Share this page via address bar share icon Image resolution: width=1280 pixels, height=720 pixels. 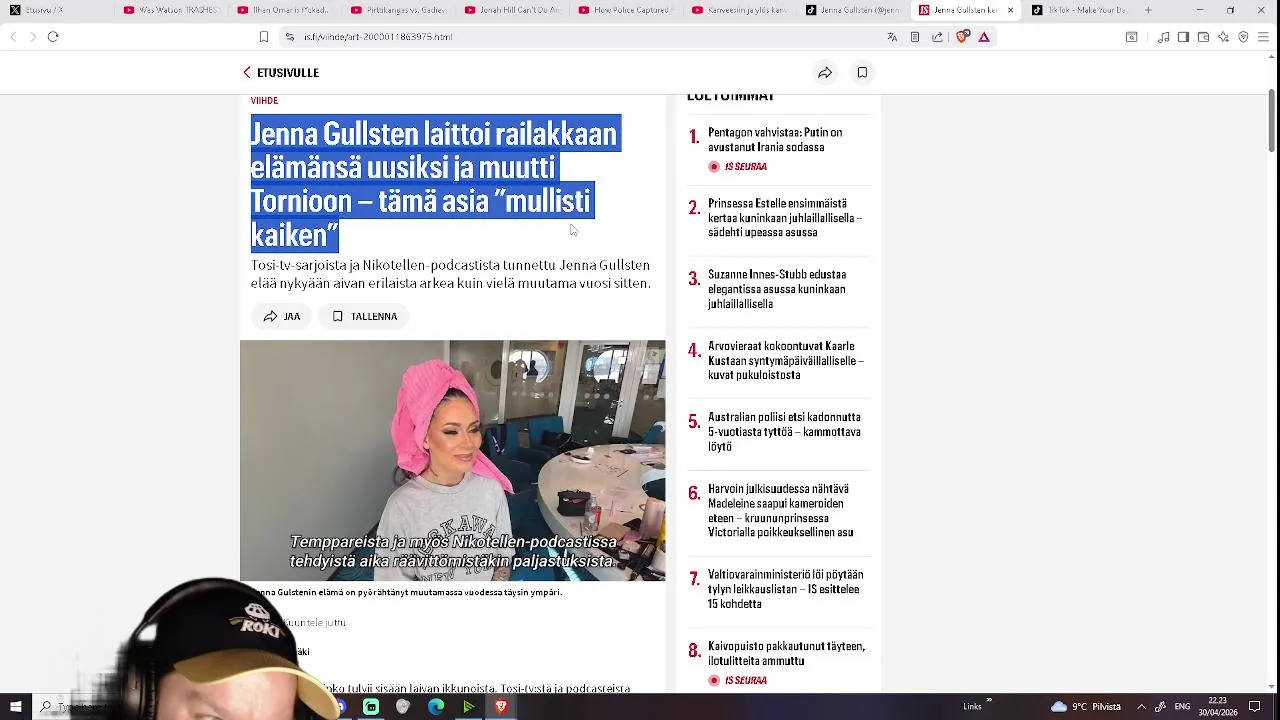tap(937, 37)
